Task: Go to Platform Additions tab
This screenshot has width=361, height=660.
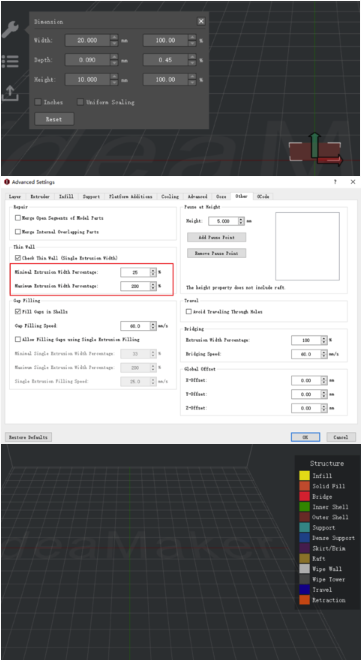Action: pos(131,197)
